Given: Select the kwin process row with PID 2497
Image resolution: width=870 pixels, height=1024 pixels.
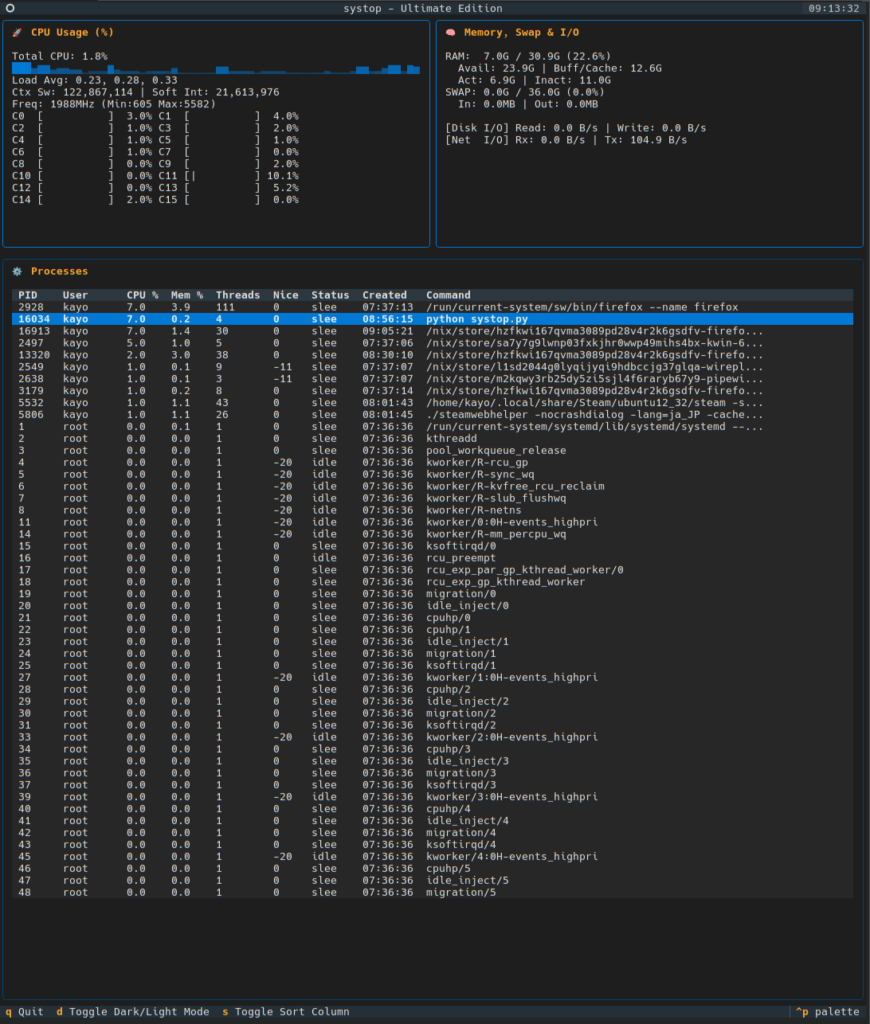Looking at the screenshot, I should click(432, 343).
